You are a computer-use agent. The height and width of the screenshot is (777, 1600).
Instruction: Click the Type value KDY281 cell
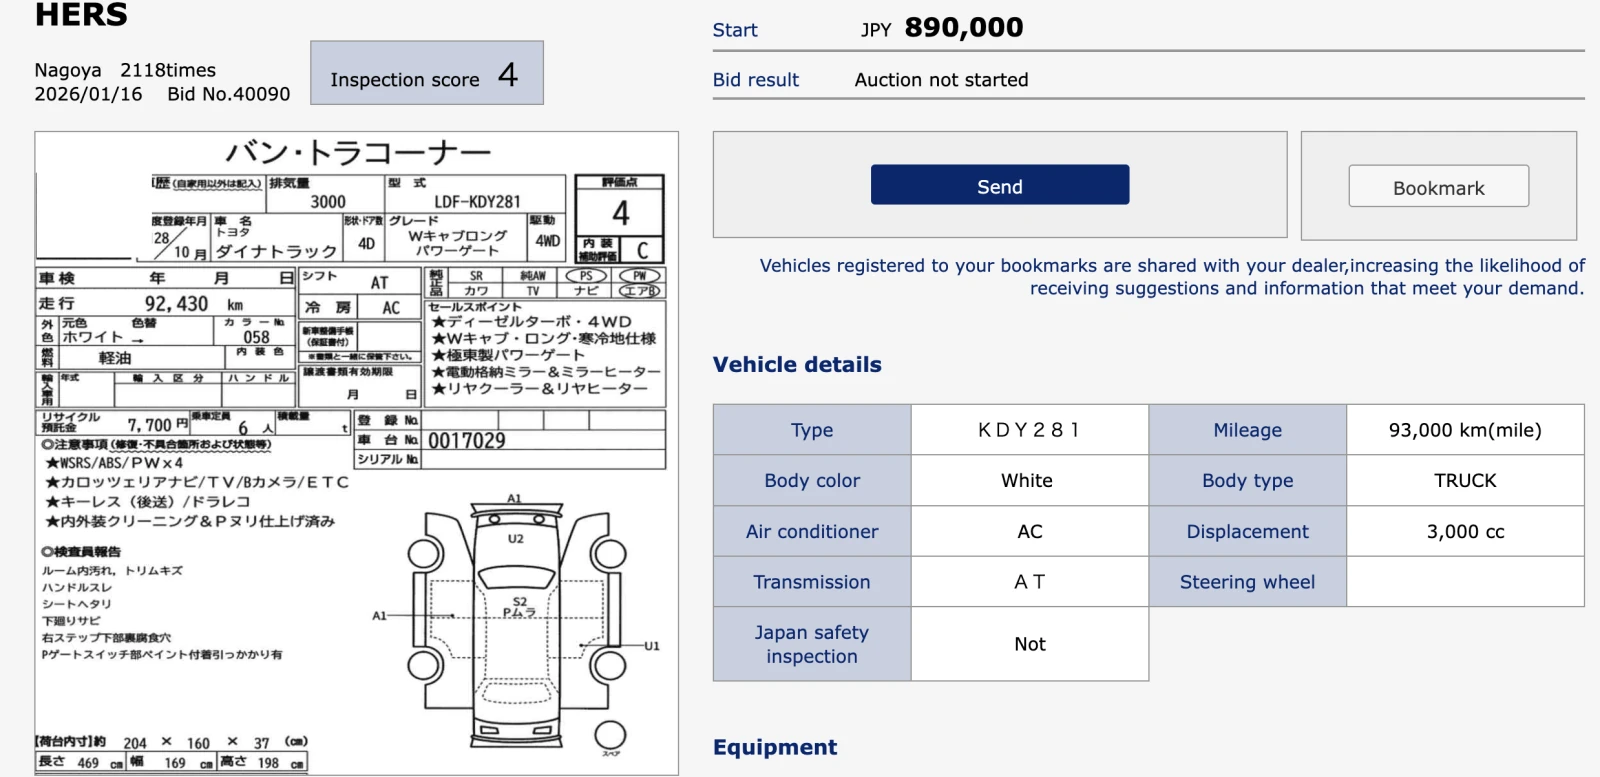pos(1029,430)
